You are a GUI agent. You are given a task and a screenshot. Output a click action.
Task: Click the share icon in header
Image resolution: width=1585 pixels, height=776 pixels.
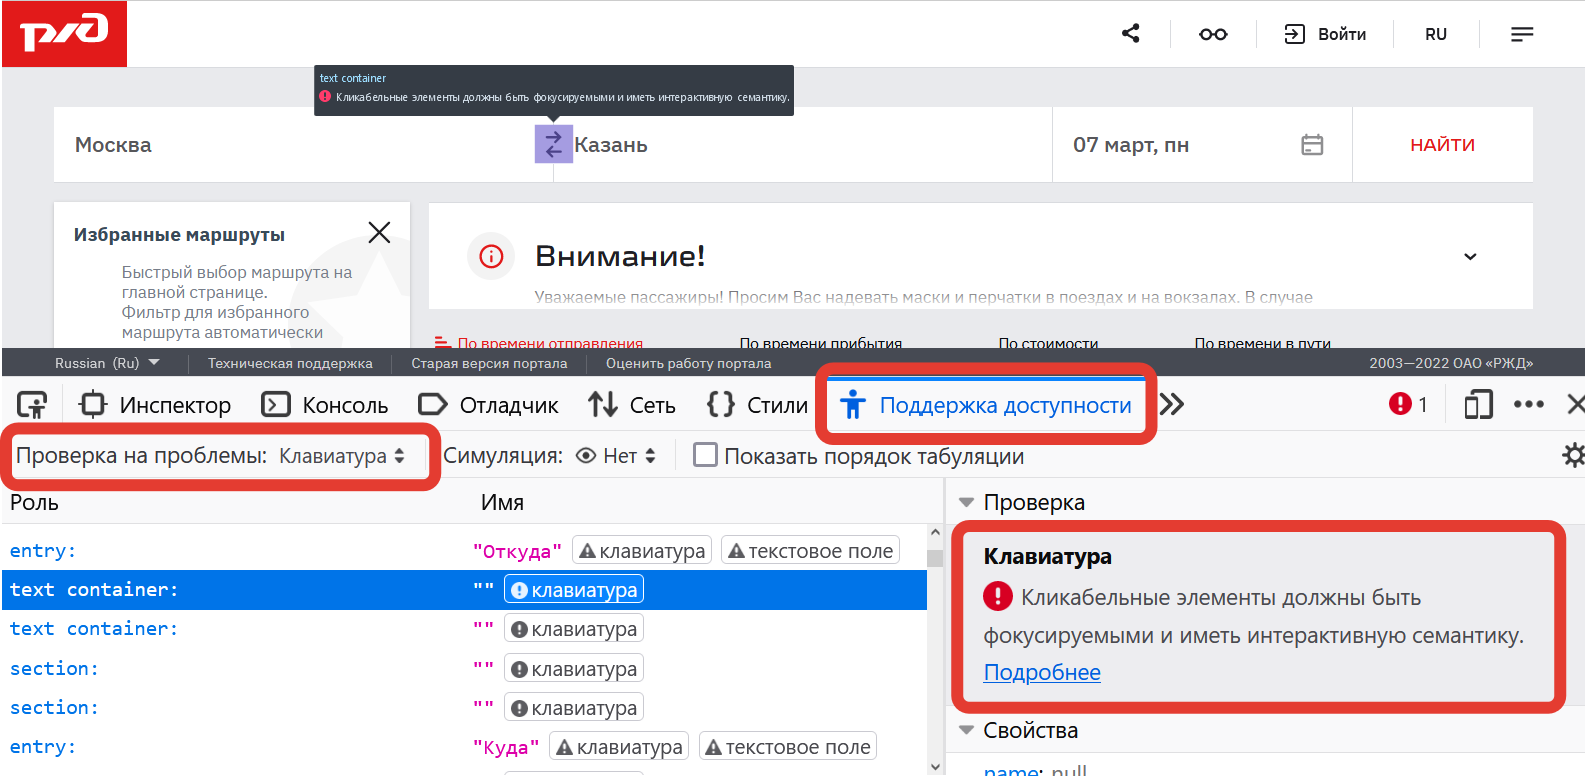pos(1130,34)
